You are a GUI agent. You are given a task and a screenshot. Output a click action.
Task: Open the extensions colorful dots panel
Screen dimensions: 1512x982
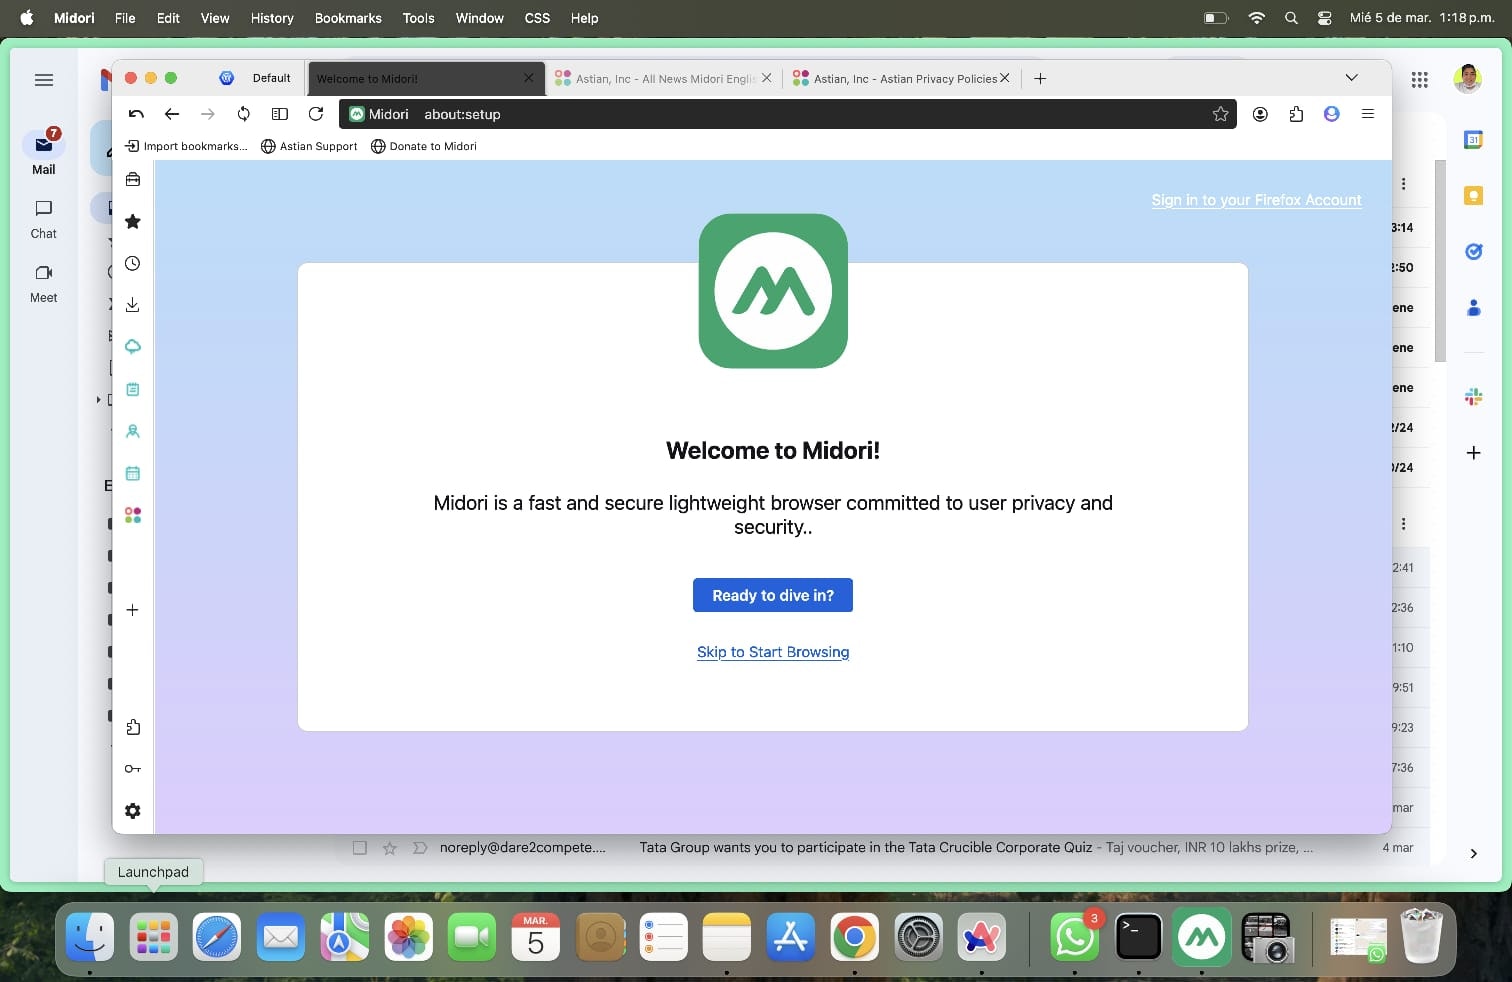(132, 516)
